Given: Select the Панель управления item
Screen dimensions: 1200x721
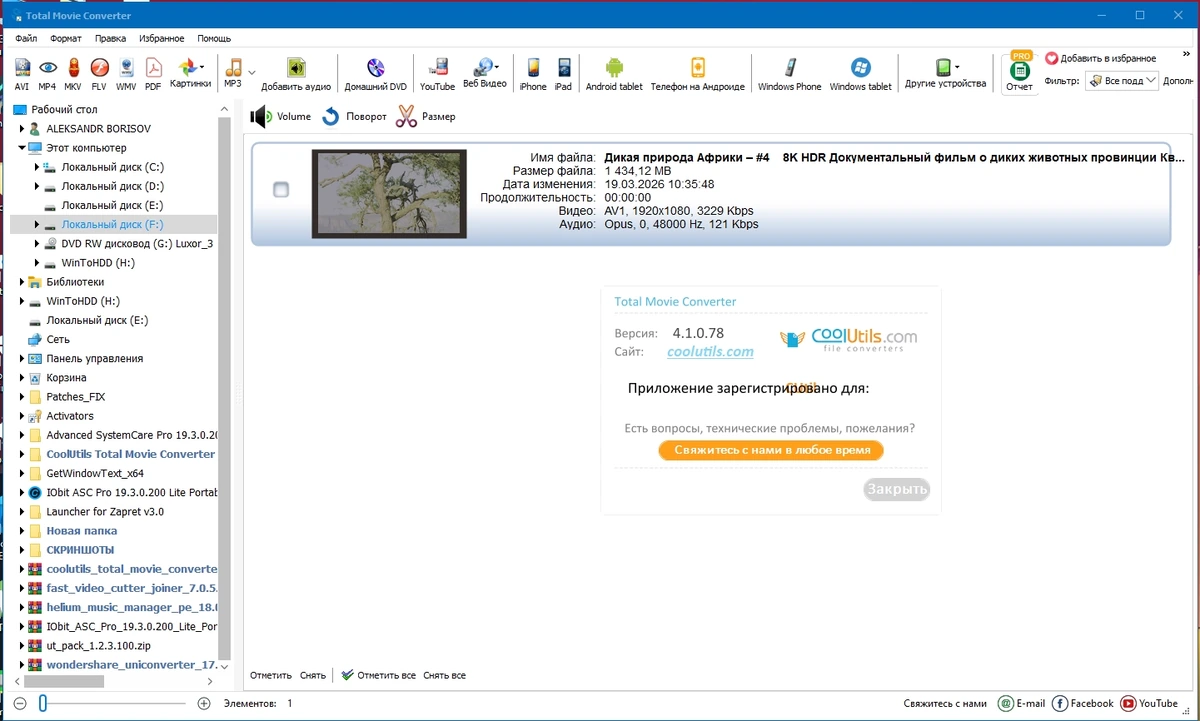Looking at the screenshot, I should click(94, 358).
